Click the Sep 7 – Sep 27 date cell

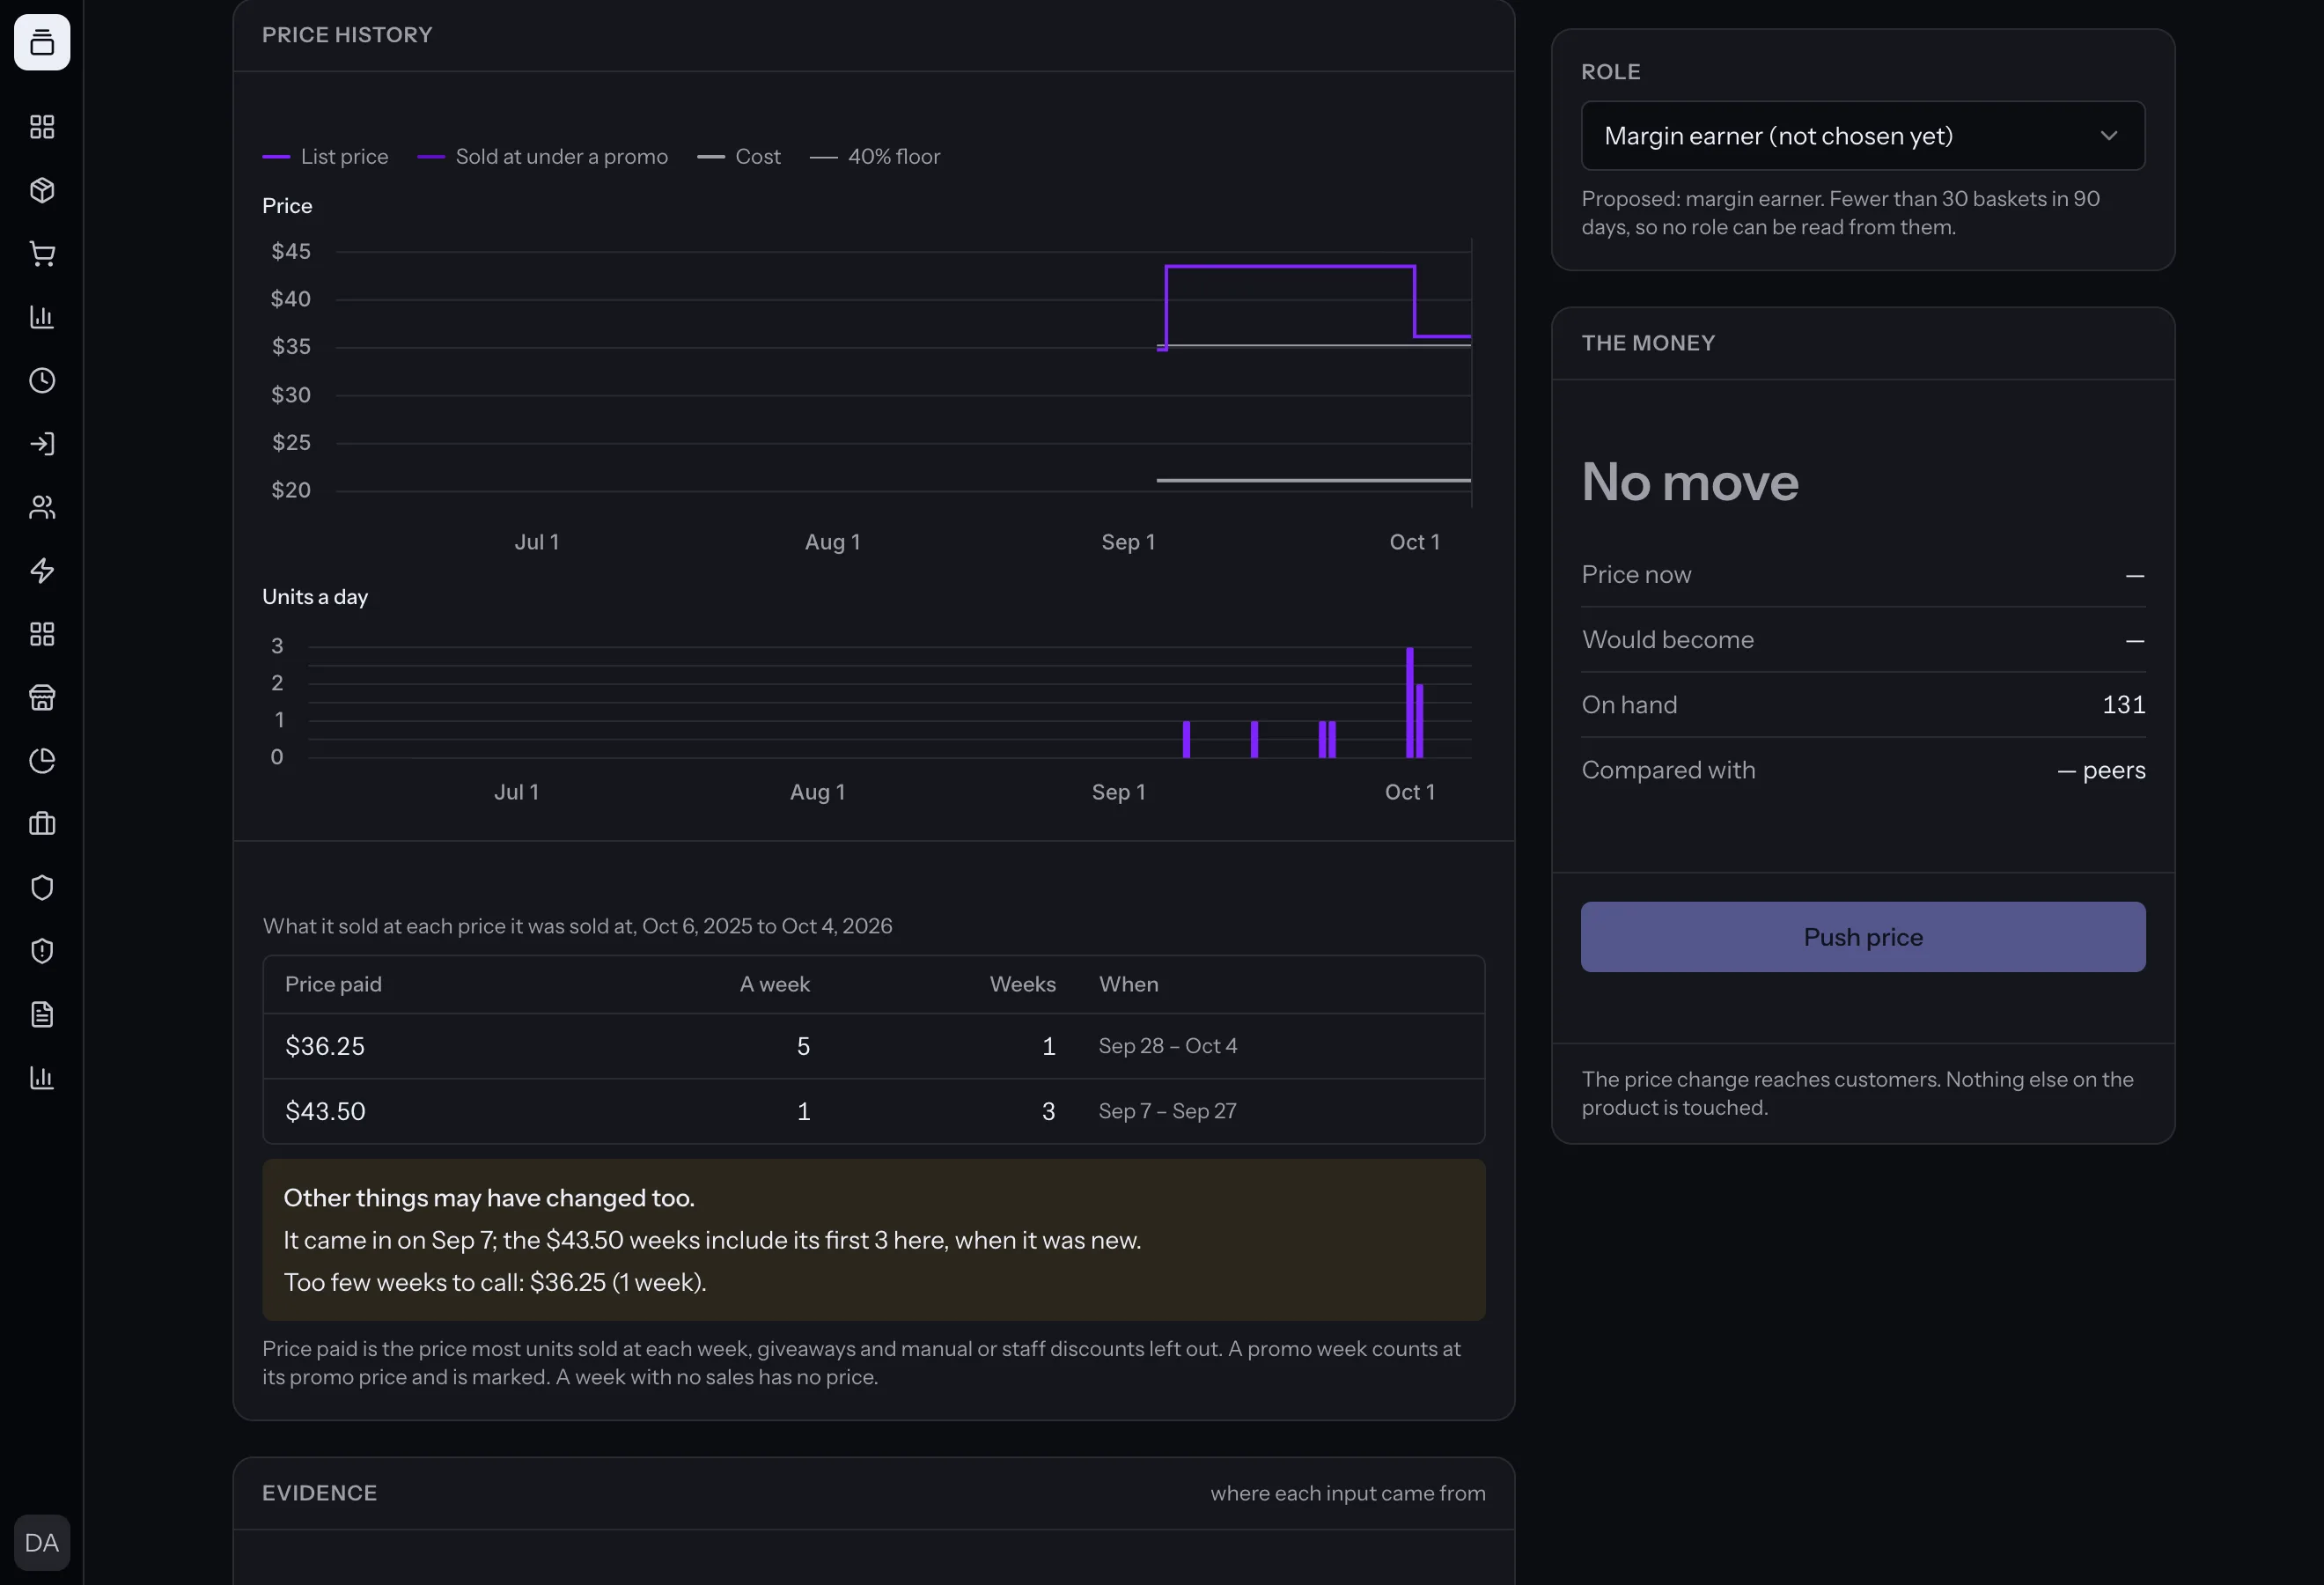tap(1167, 1111)
